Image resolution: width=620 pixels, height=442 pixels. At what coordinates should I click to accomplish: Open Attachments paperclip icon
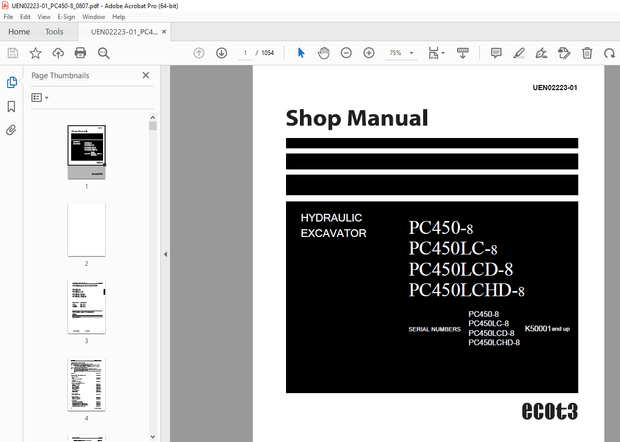tap(11, 130)
